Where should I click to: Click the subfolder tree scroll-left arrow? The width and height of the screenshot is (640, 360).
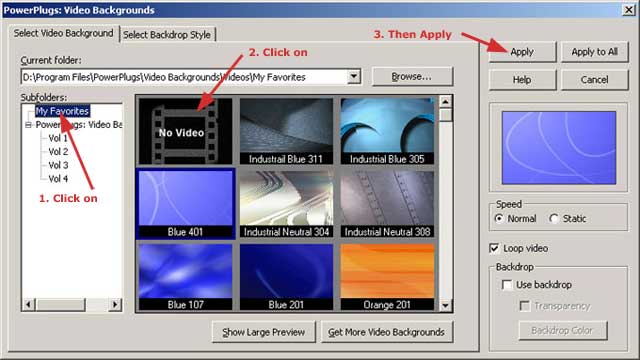(x=29, y=304)
